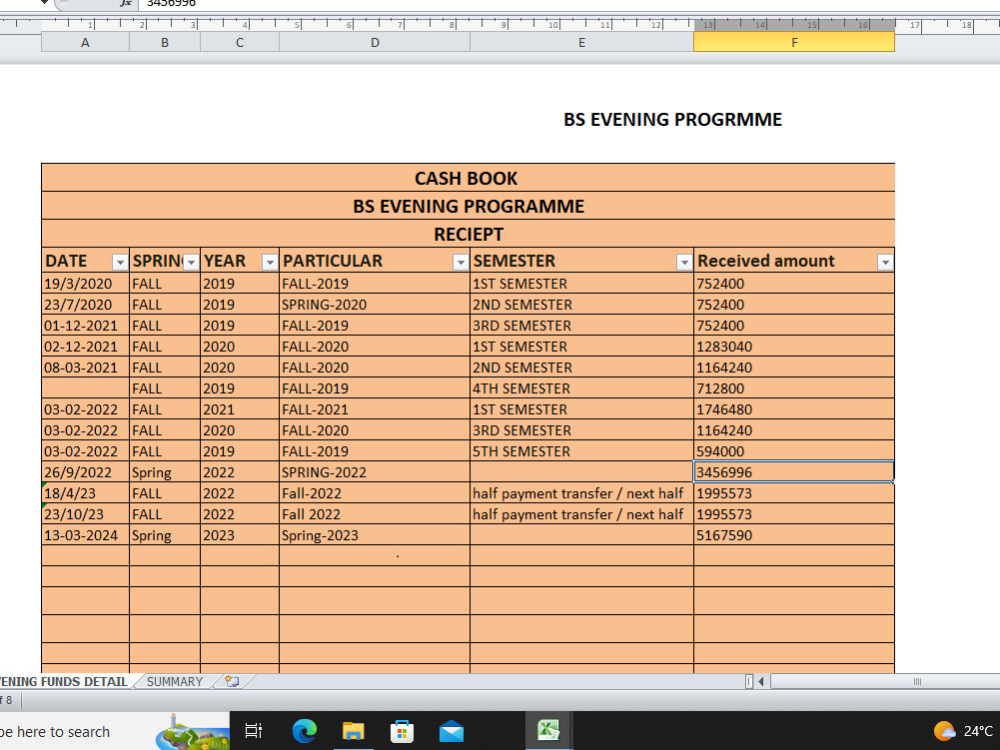This screenshot has width=1000, height=750.
Task: Select date cell 02-12-2021
Action: pyautogui.click(x=85, y=346)
